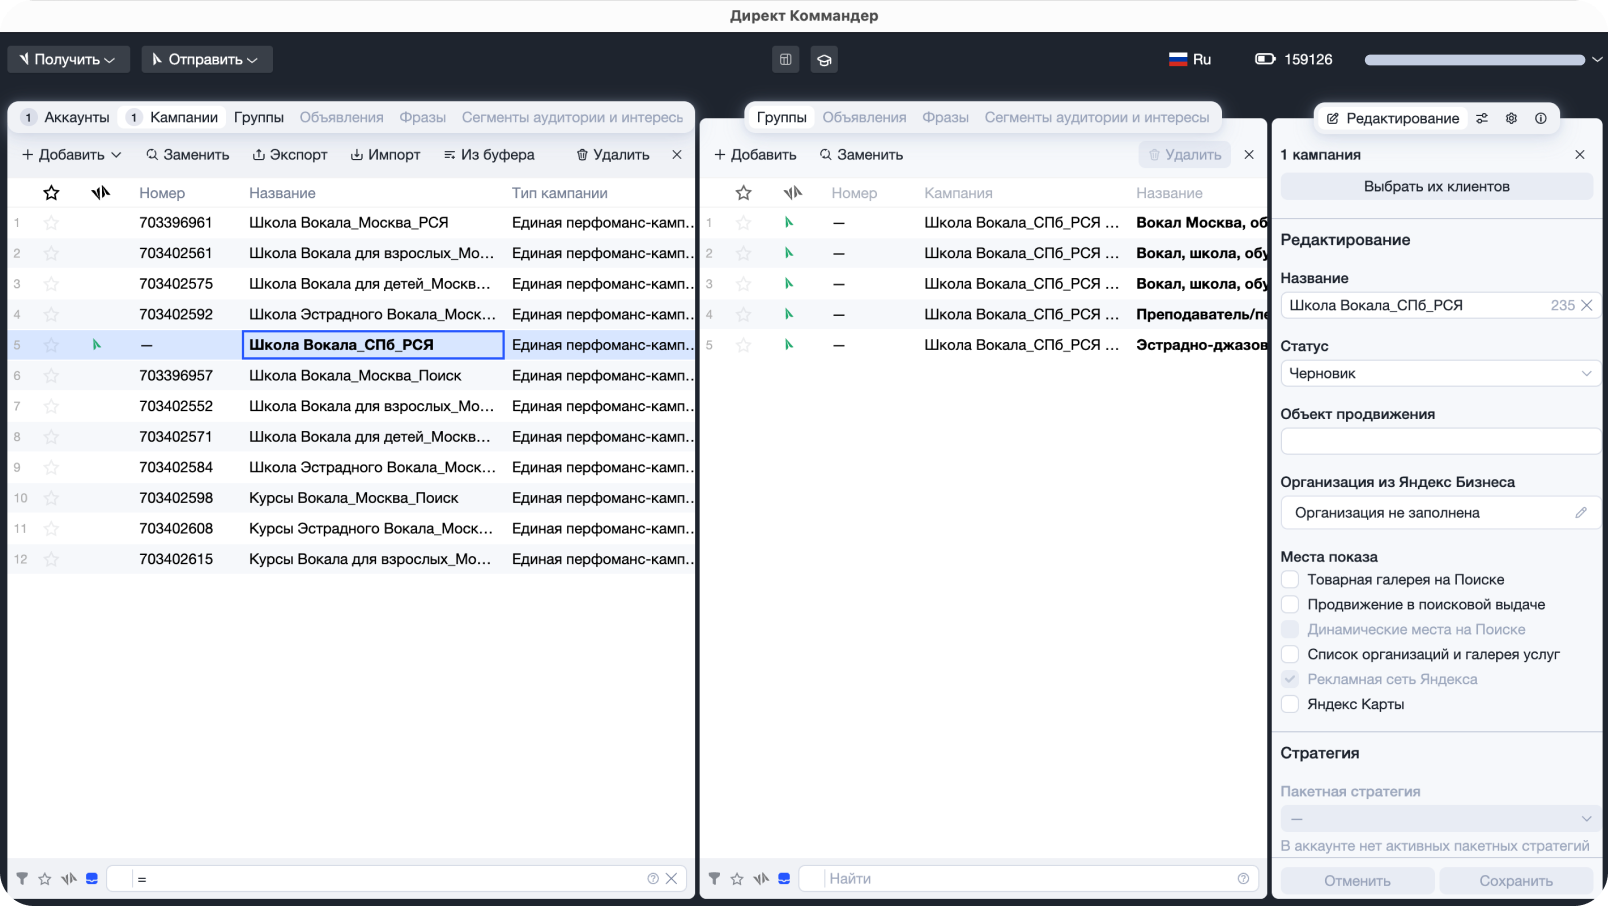Open the Пакетная стратегия dropdown
Screen dimensions: 1608x906
[1440, 819]
